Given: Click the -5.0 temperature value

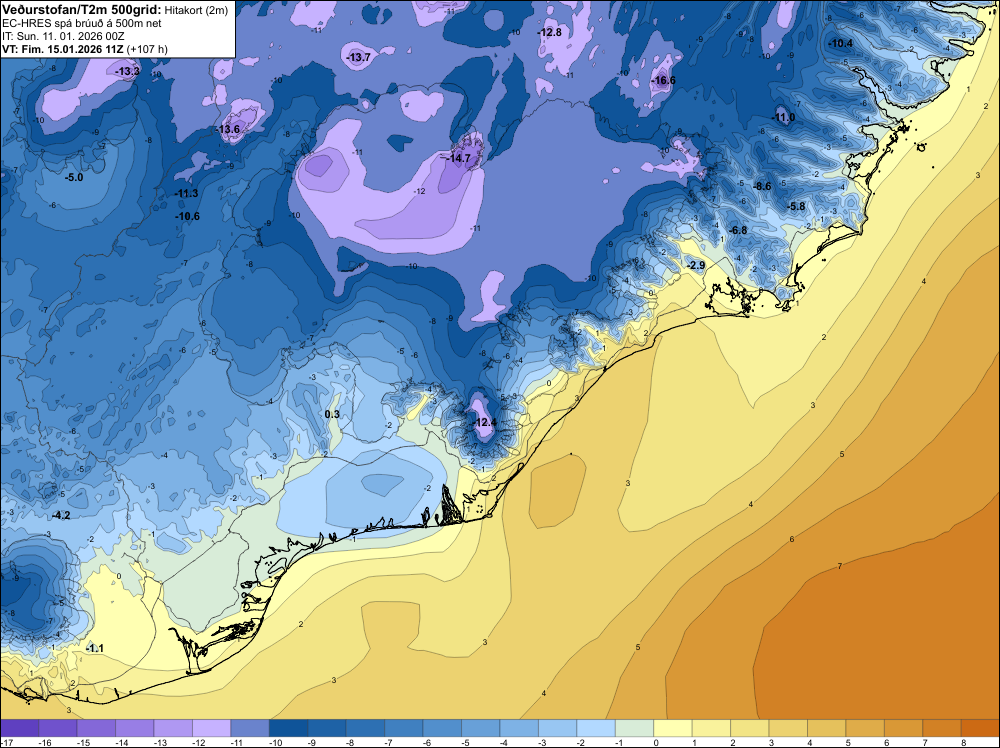Looking at the screenshot, I should pos(74,177).
